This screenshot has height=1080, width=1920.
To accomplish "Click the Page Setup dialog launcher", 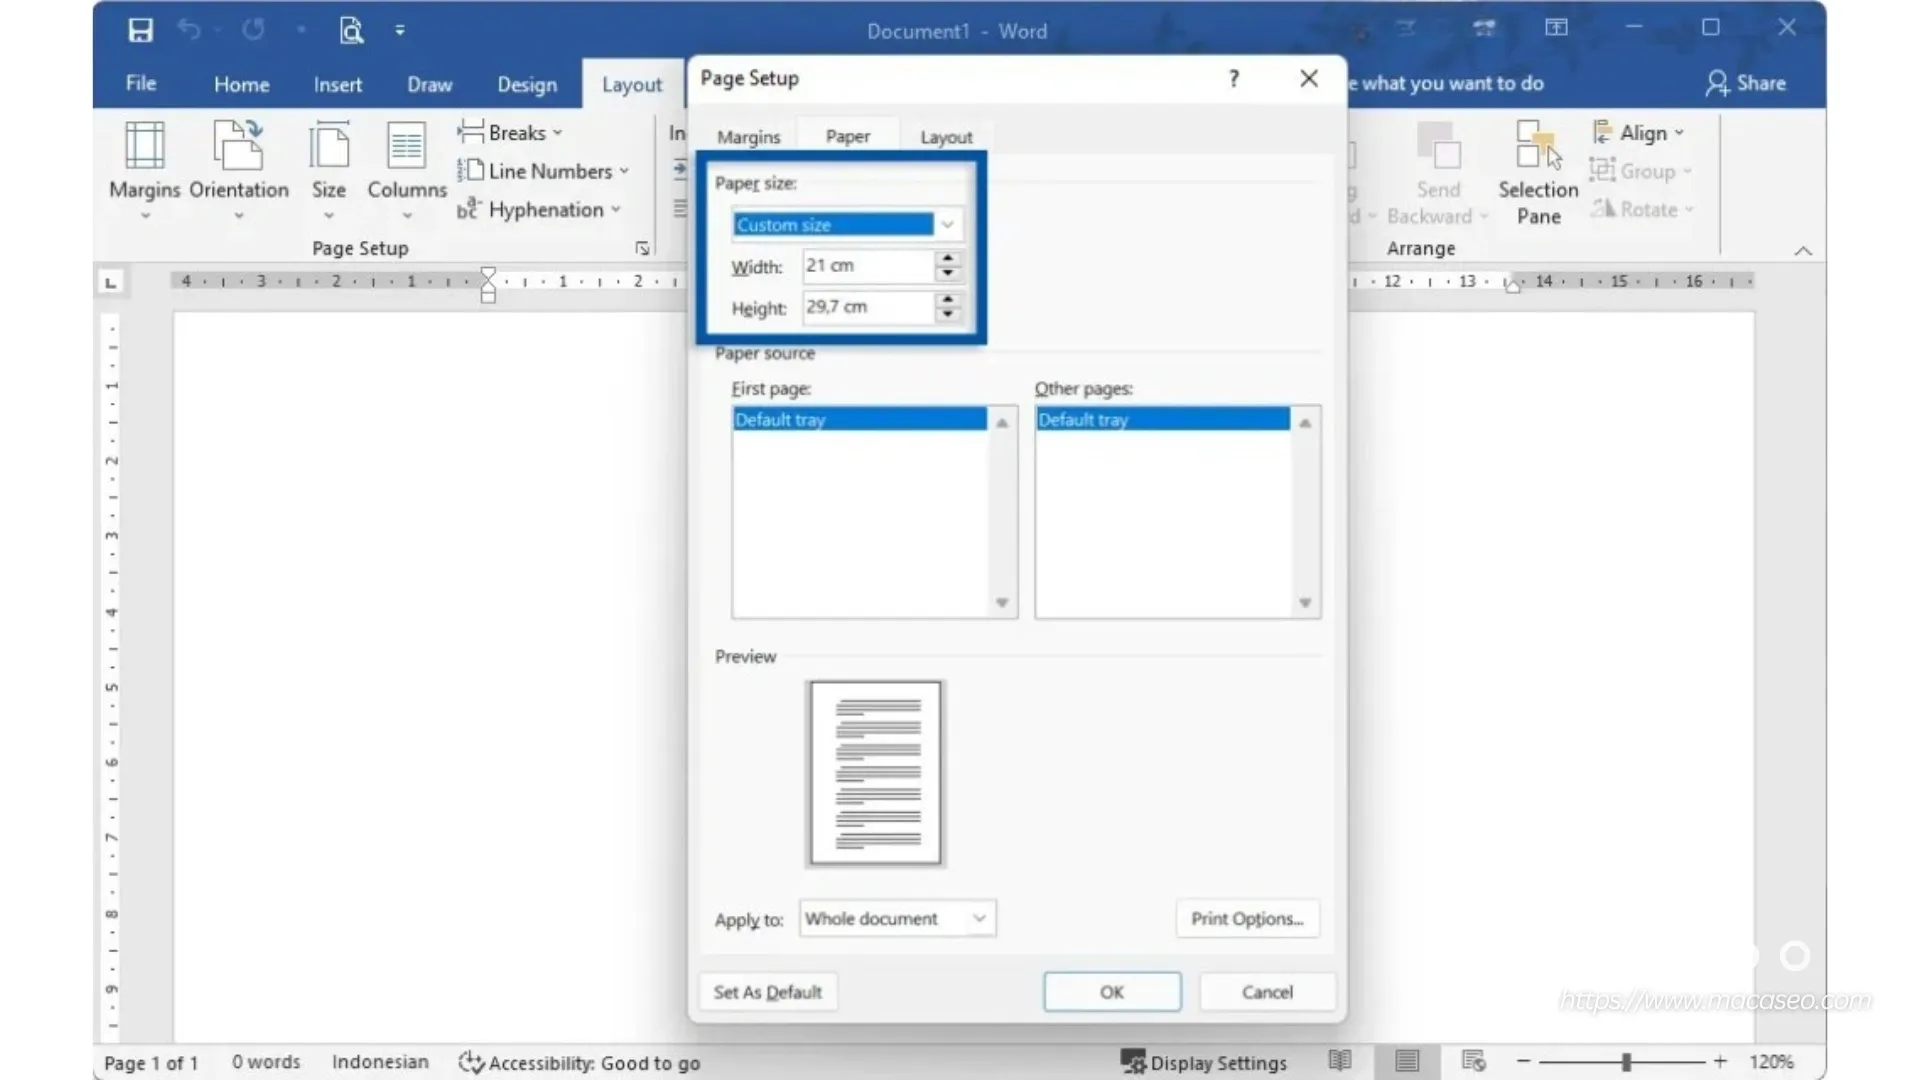I will 642,248.
